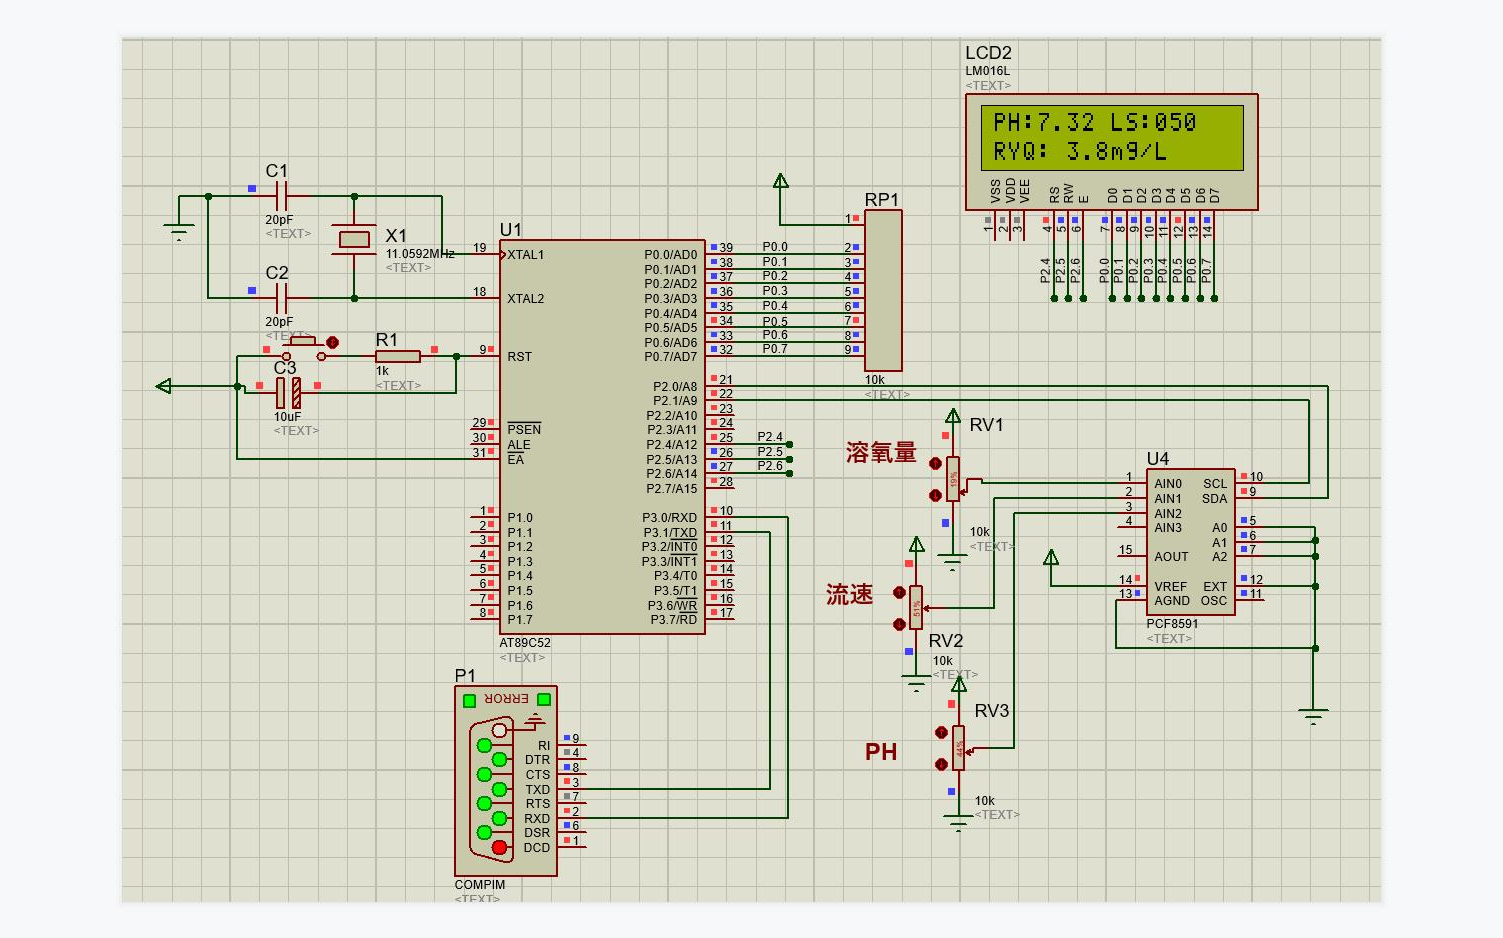Decrease RV1 with its lower red arrow
The height and width of the screenshot is (938, 1503).
(936, 495)
